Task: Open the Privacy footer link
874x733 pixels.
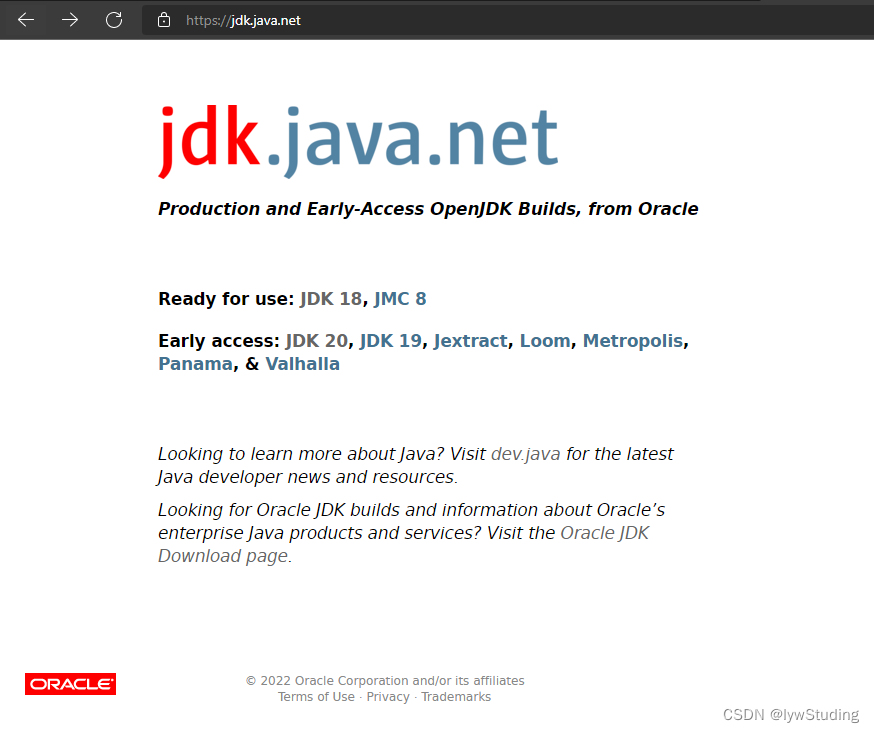Action: click(388, 697)
